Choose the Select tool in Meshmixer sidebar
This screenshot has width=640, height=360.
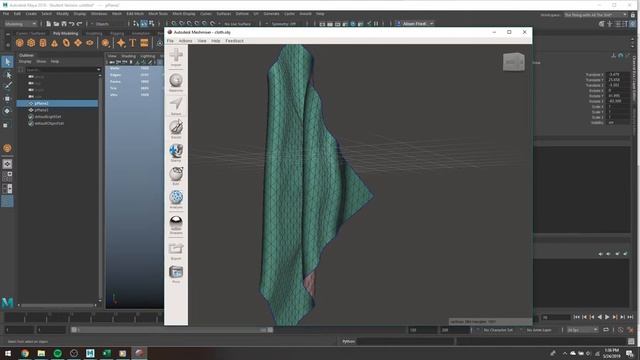click(x=176, y=106)
